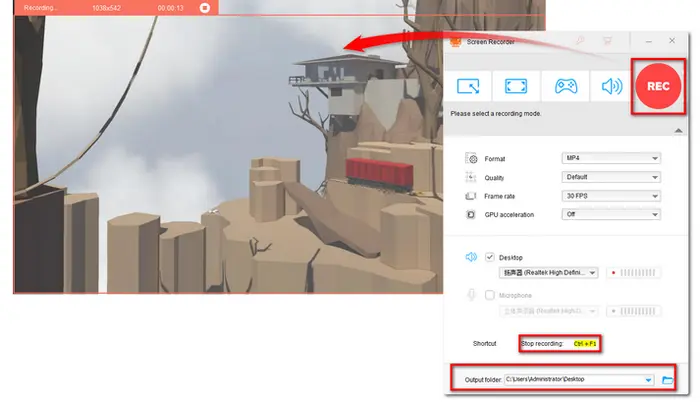Open the GPU acceleration dropdown showing Off
The height and width of the screenshot is (403, 700).
tap(611, 215)
